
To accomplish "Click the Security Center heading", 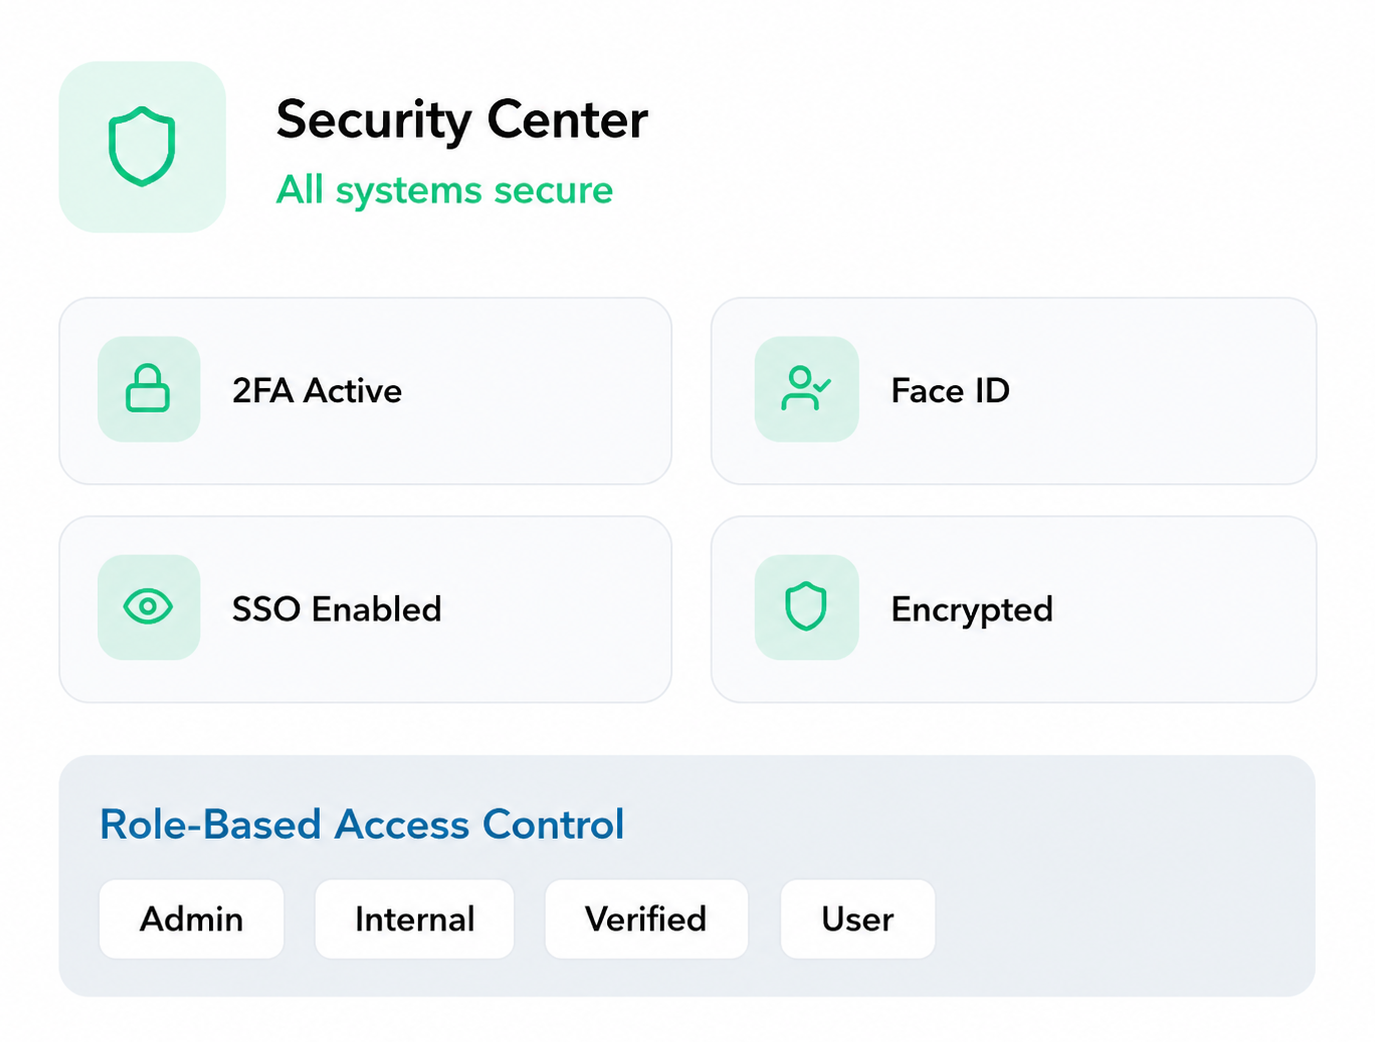I will click(x=462, y=121).
